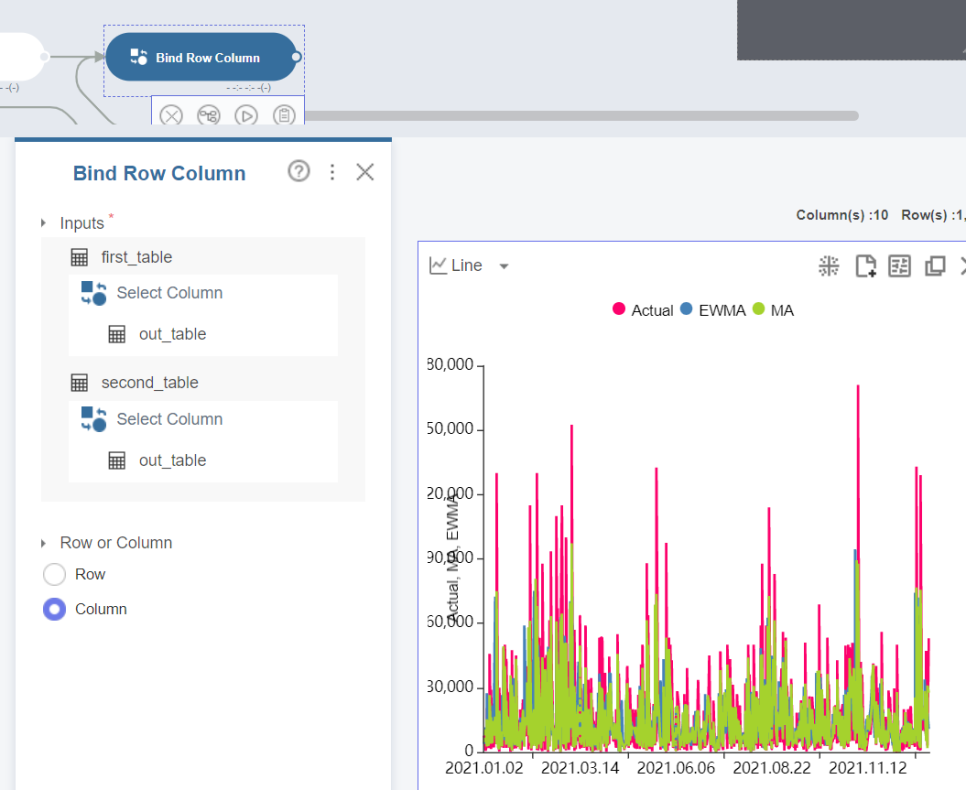Click the Bind Row Column panel title
The width and height of the screenshot is (966, 790).
[160, 173]
